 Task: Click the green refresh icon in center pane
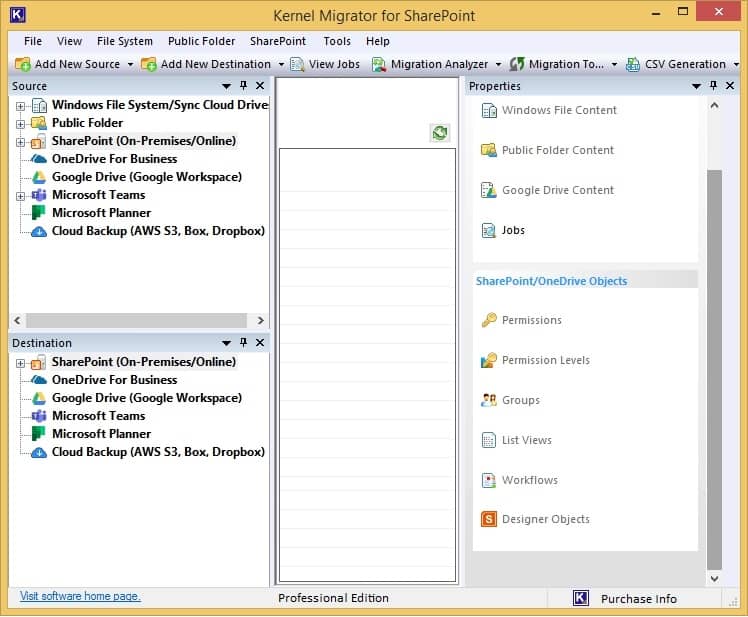[440, 133]
